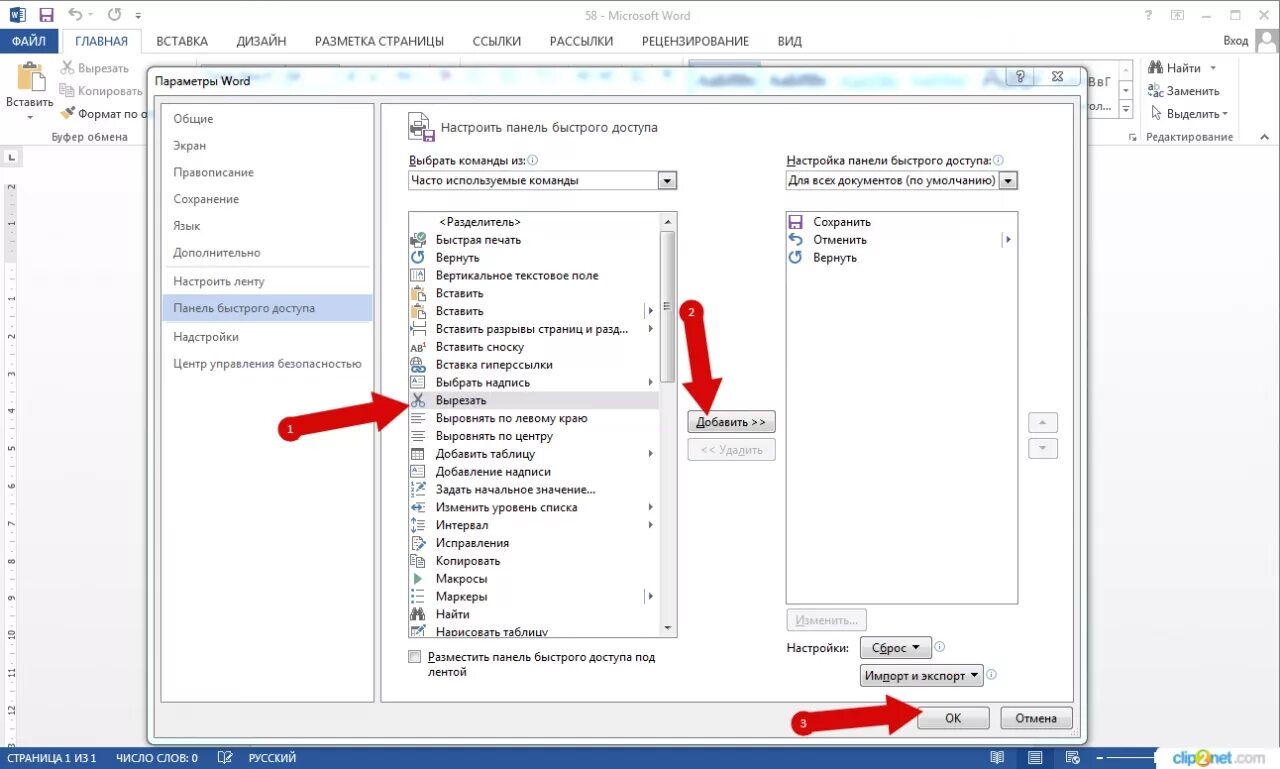Select 'Сохранение' in the options sidebar
This screenshot has height=769, width=1280.
coord(267,200)
